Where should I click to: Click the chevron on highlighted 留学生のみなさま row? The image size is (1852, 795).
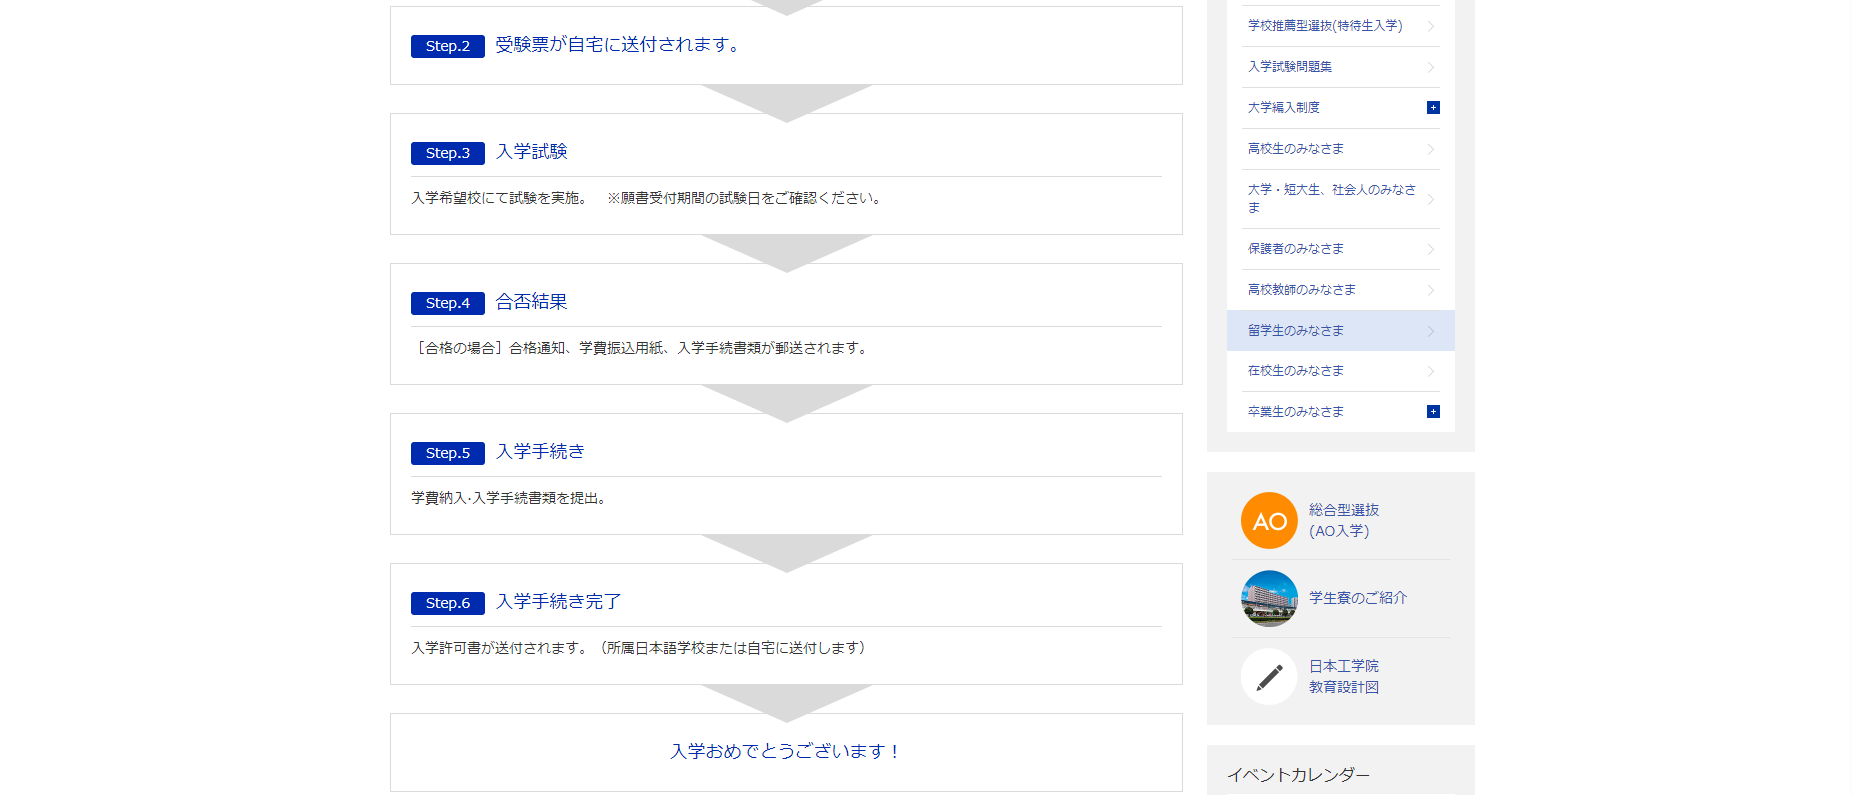1431,331
